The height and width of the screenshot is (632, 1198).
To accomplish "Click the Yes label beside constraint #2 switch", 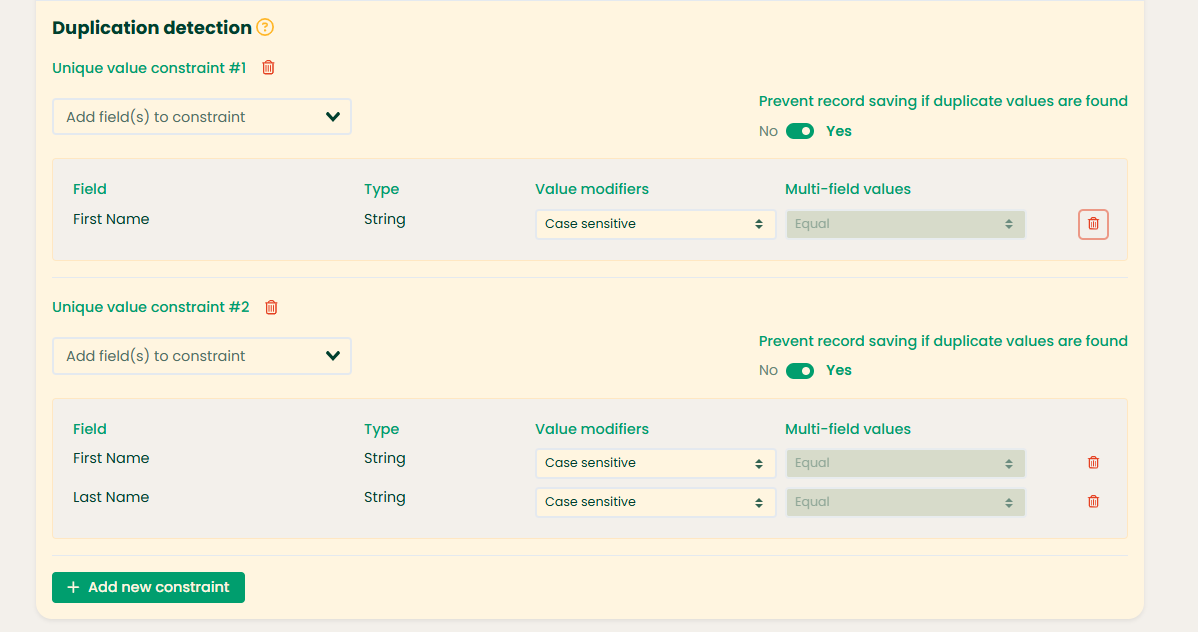I will point(839,371).
